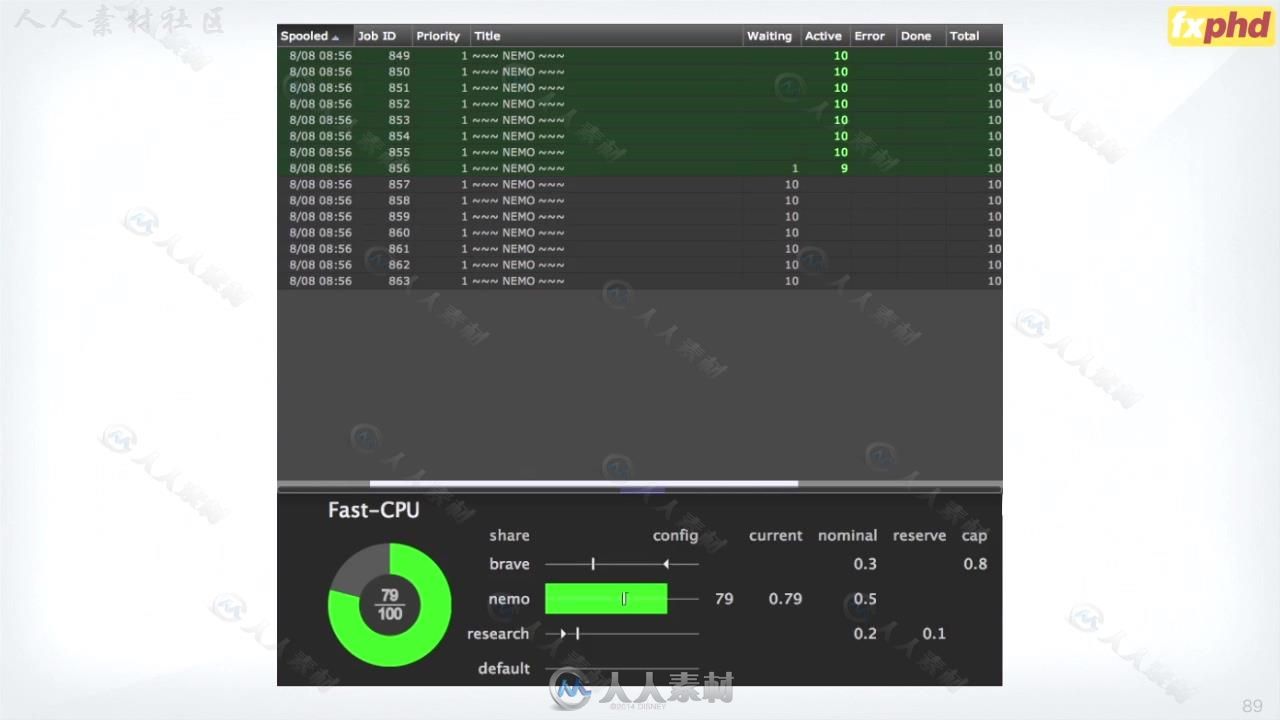Click the research share label
This screenshot has width=1280, height=720.
click(x=498, y=634)
